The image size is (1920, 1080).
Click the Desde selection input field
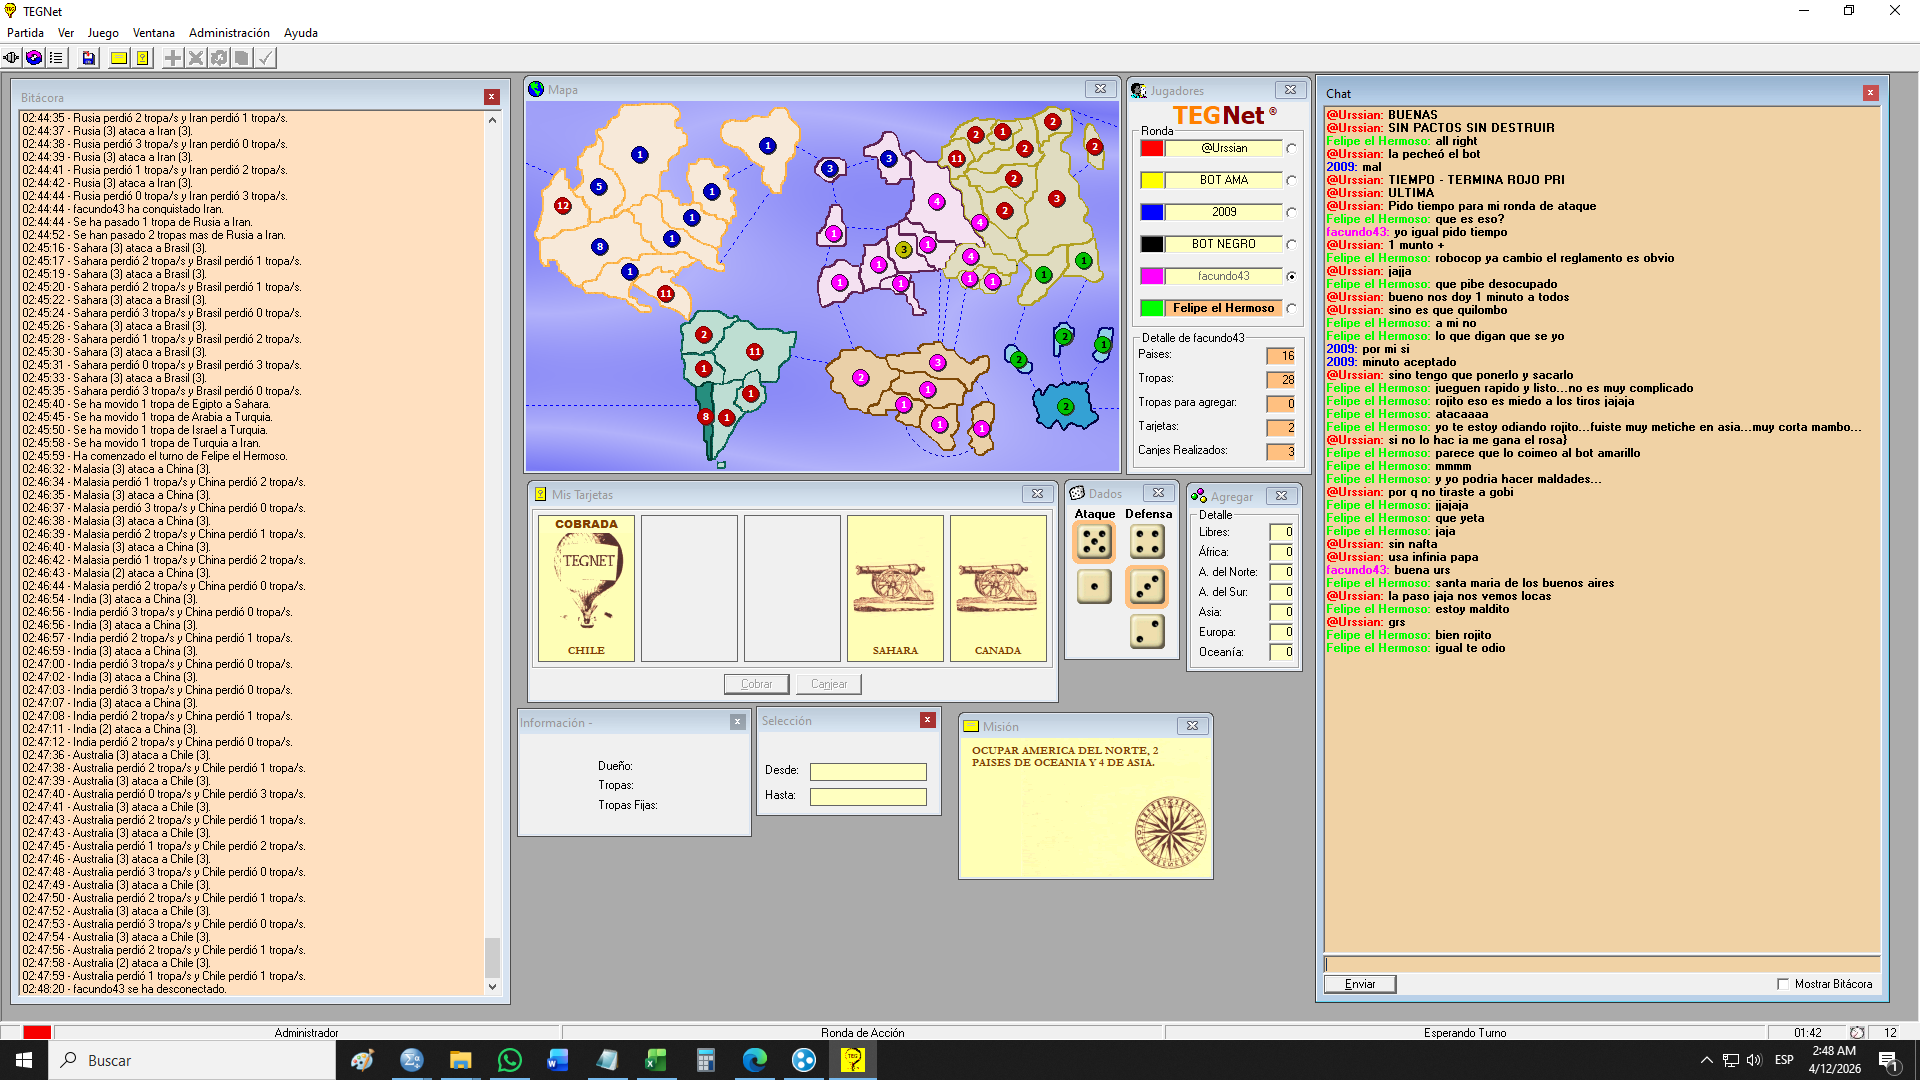[x=867, y=771]
